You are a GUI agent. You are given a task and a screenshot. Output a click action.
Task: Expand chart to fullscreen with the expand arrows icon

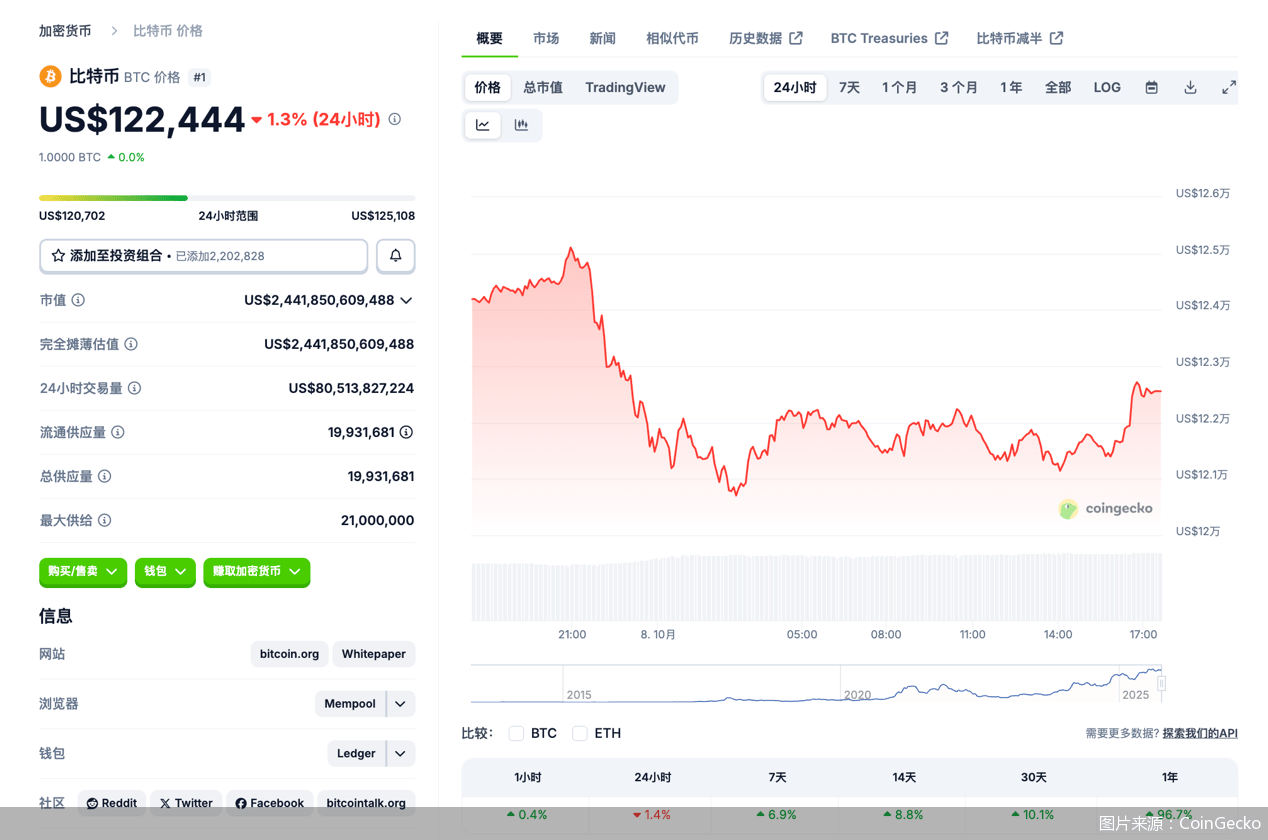click(1228, 87)
